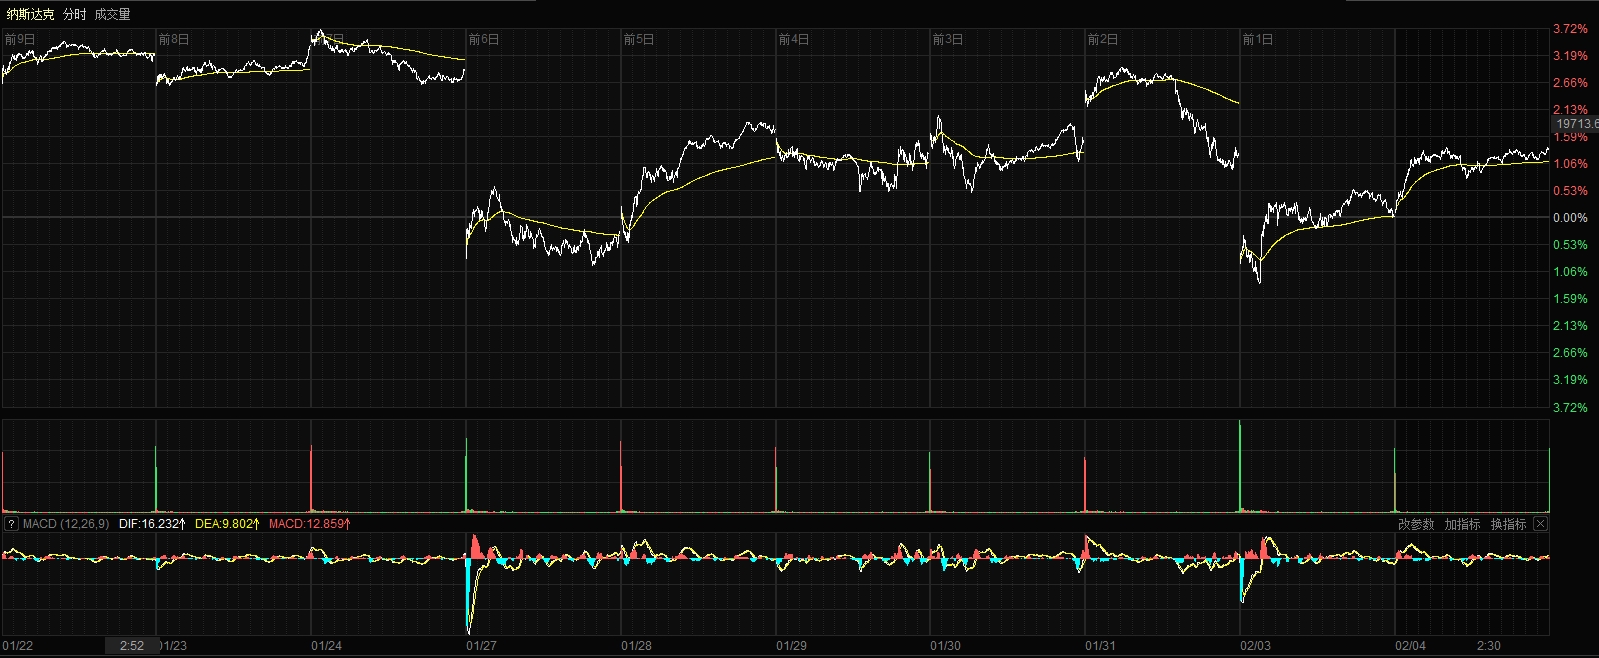Click the red MACD:12.859 value

point(309,524)
